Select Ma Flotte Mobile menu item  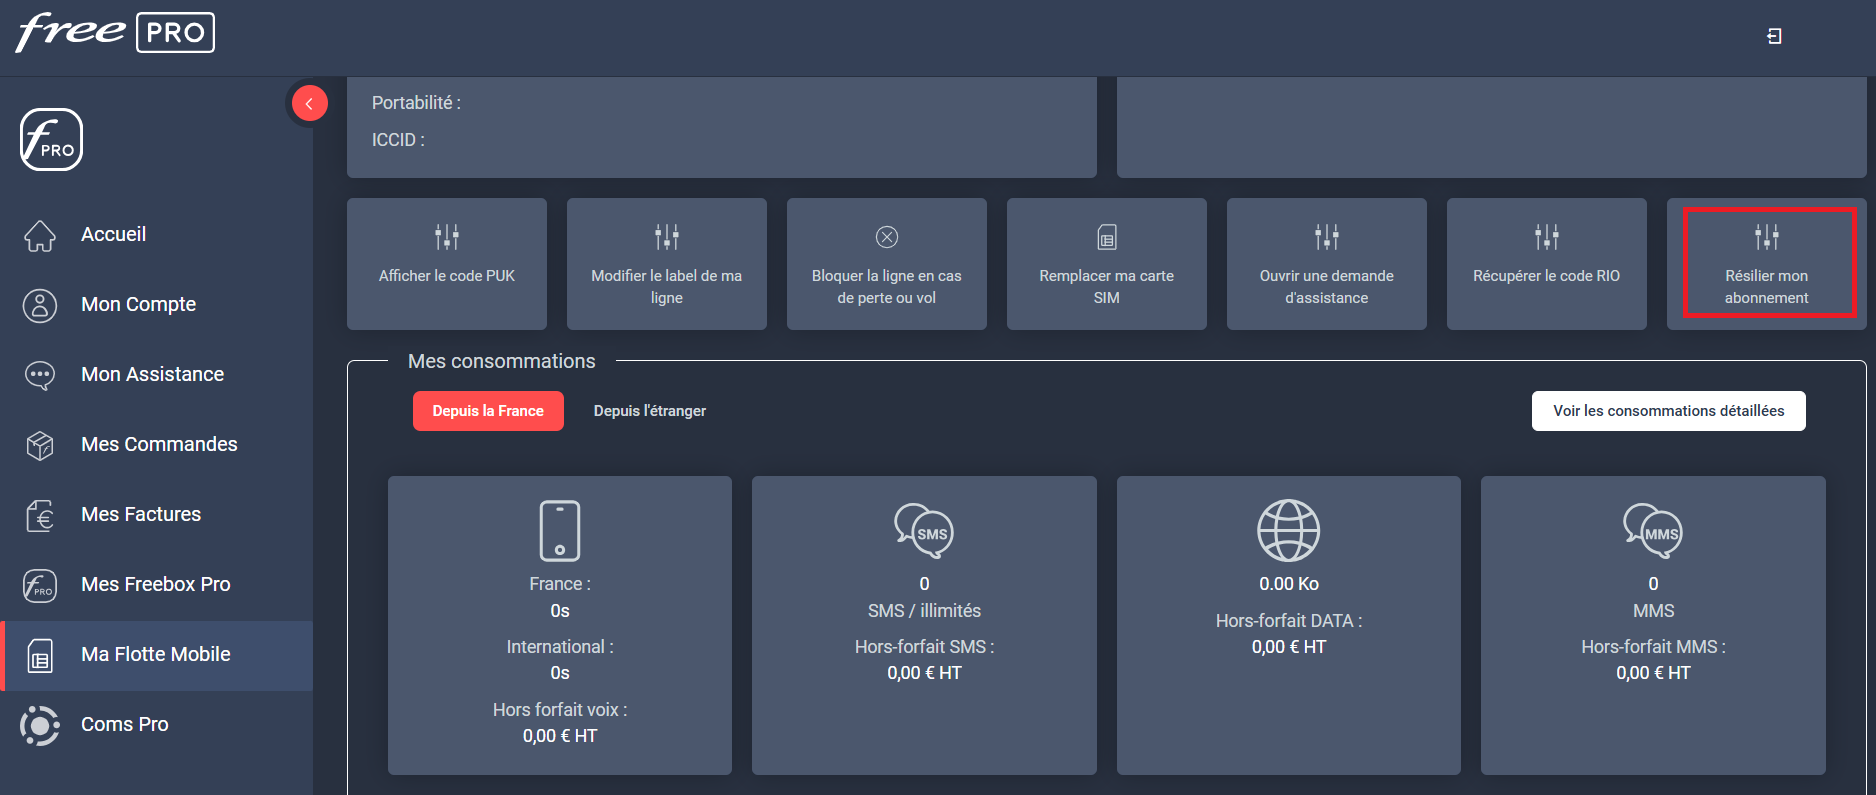pos(155,654)
